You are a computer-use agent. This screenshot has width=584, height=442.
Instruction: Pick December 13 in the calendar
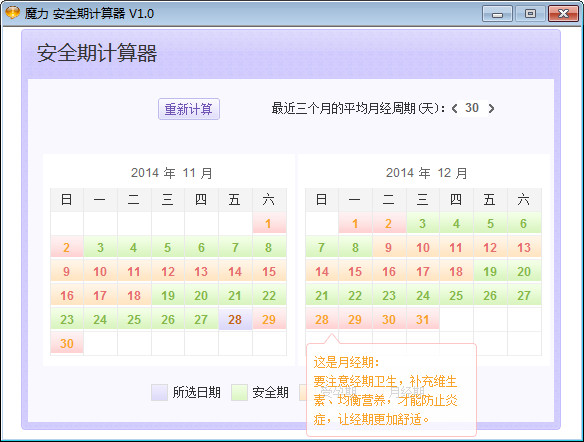524,247
